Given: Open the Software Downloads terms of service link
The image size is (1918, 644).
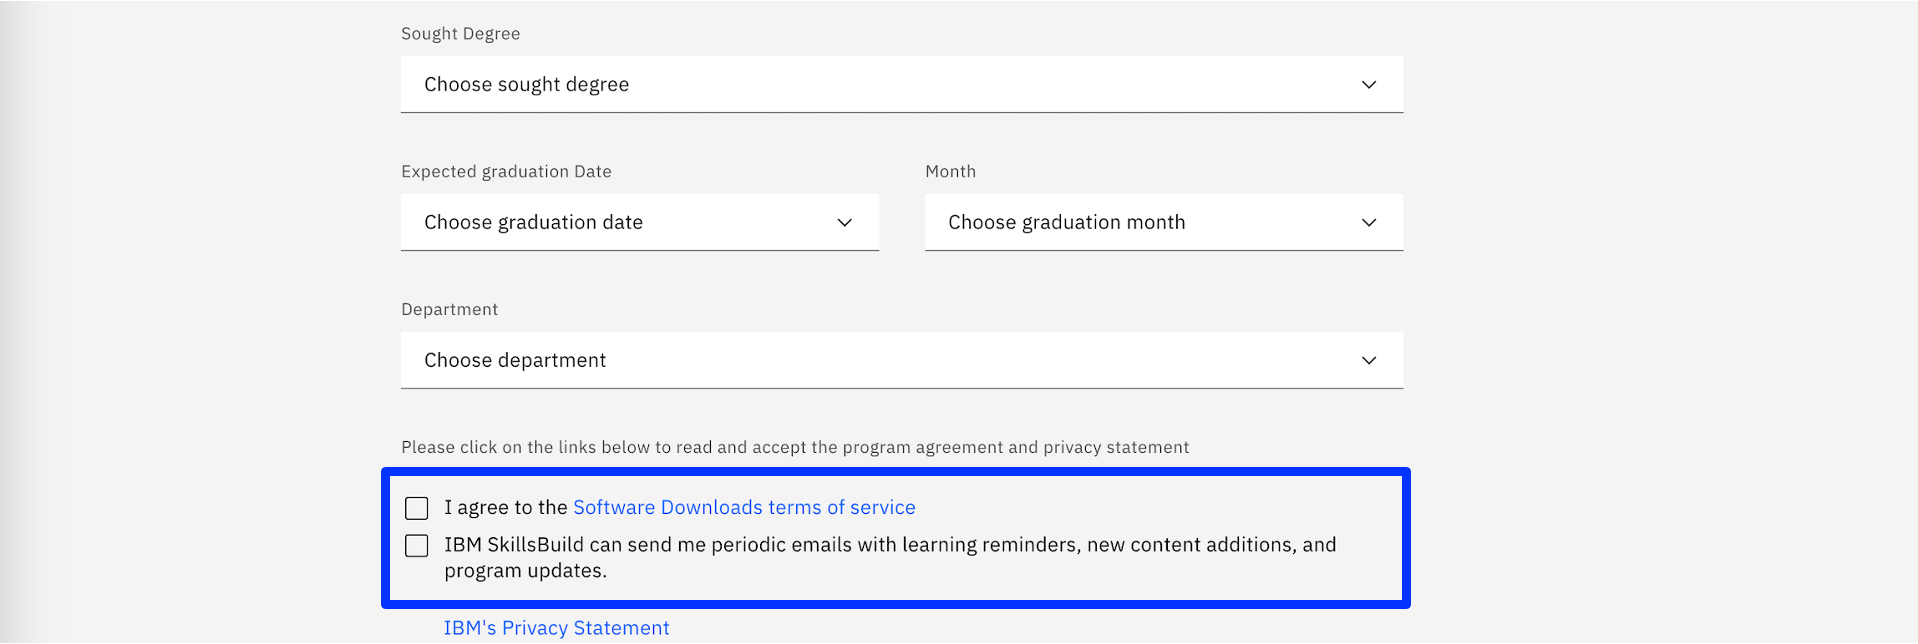Looking at the screenshot, I should pyautogui.click(x=744, y=508).
